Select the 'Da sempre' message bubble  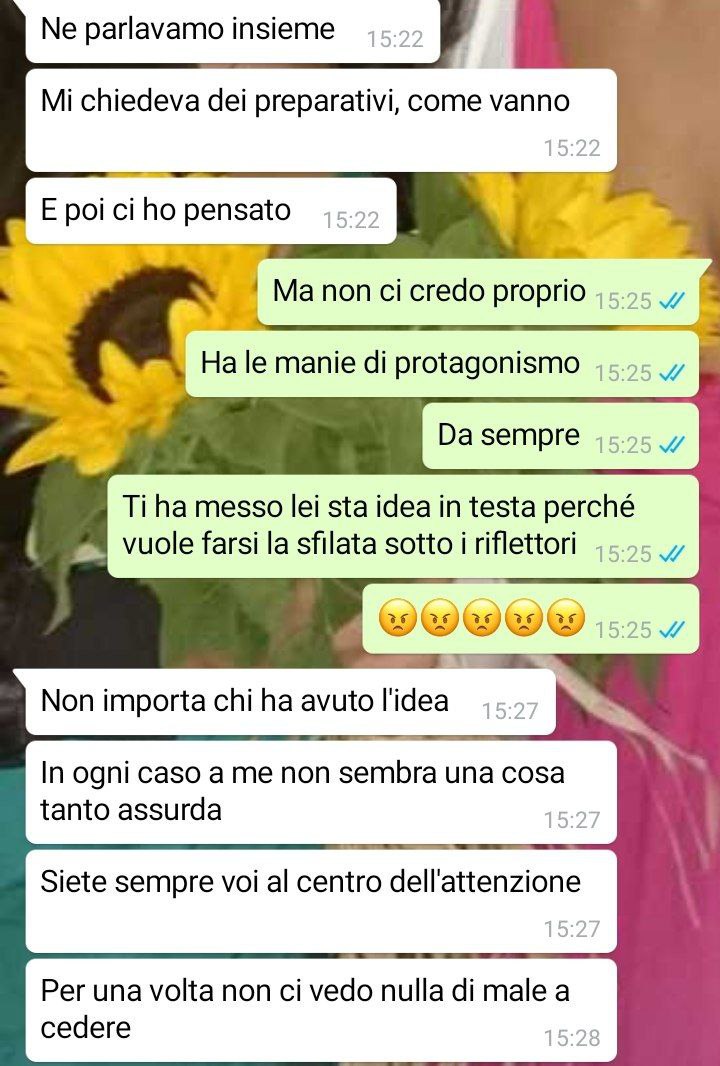click(560, 436)
